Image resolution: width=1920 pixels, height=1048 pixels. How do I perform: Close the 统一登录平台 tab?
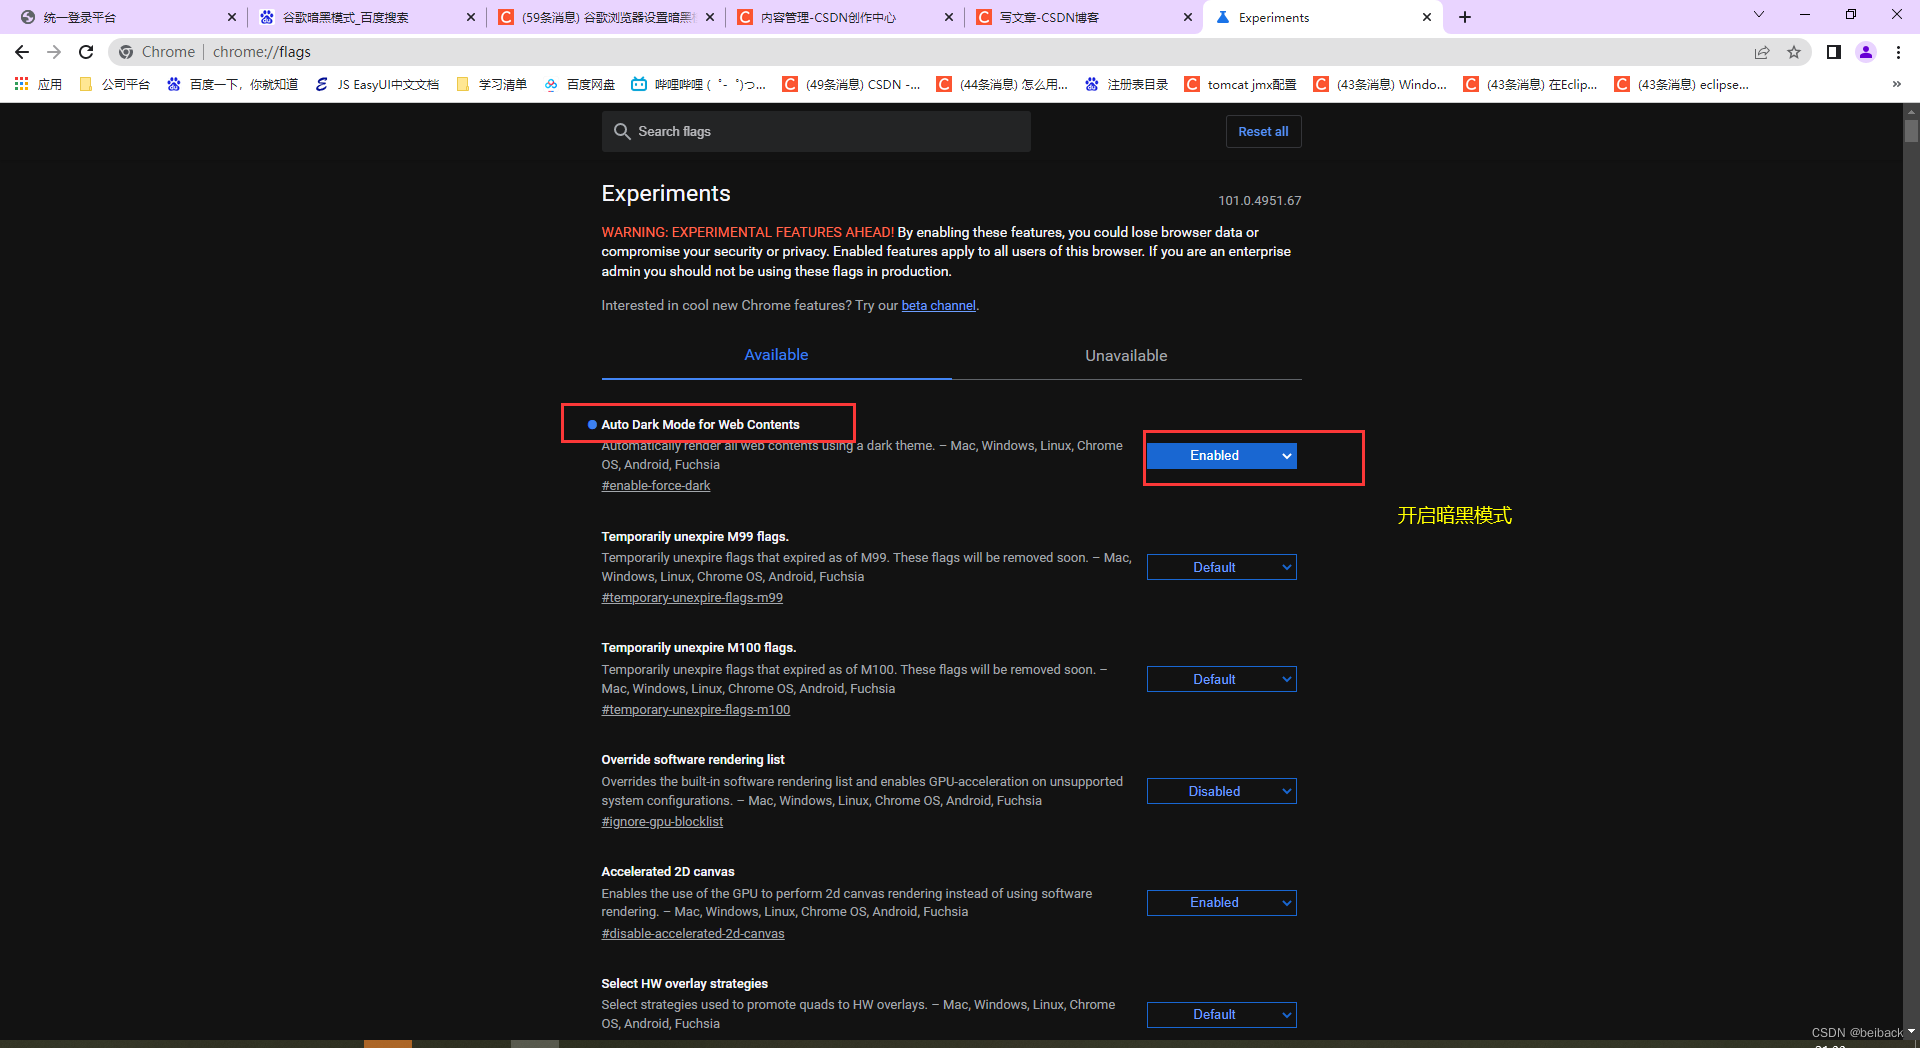(x=232, y=17)
